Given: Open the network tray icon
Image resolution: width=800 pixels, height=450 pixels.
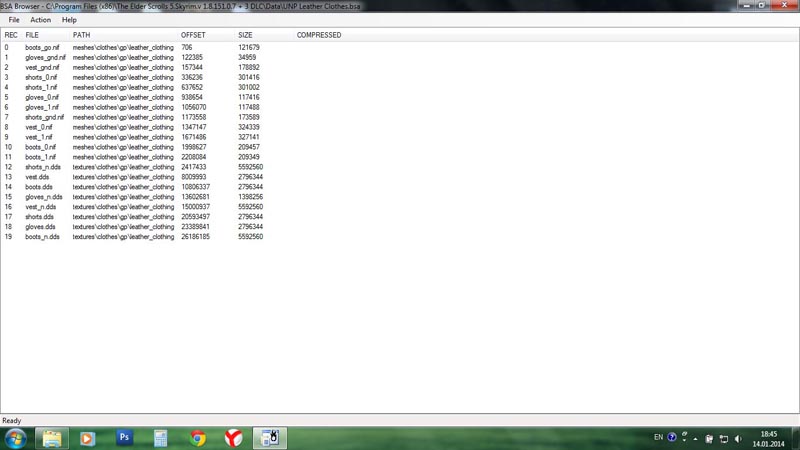Looking at the screenshot, I should [x=723, y=439].
